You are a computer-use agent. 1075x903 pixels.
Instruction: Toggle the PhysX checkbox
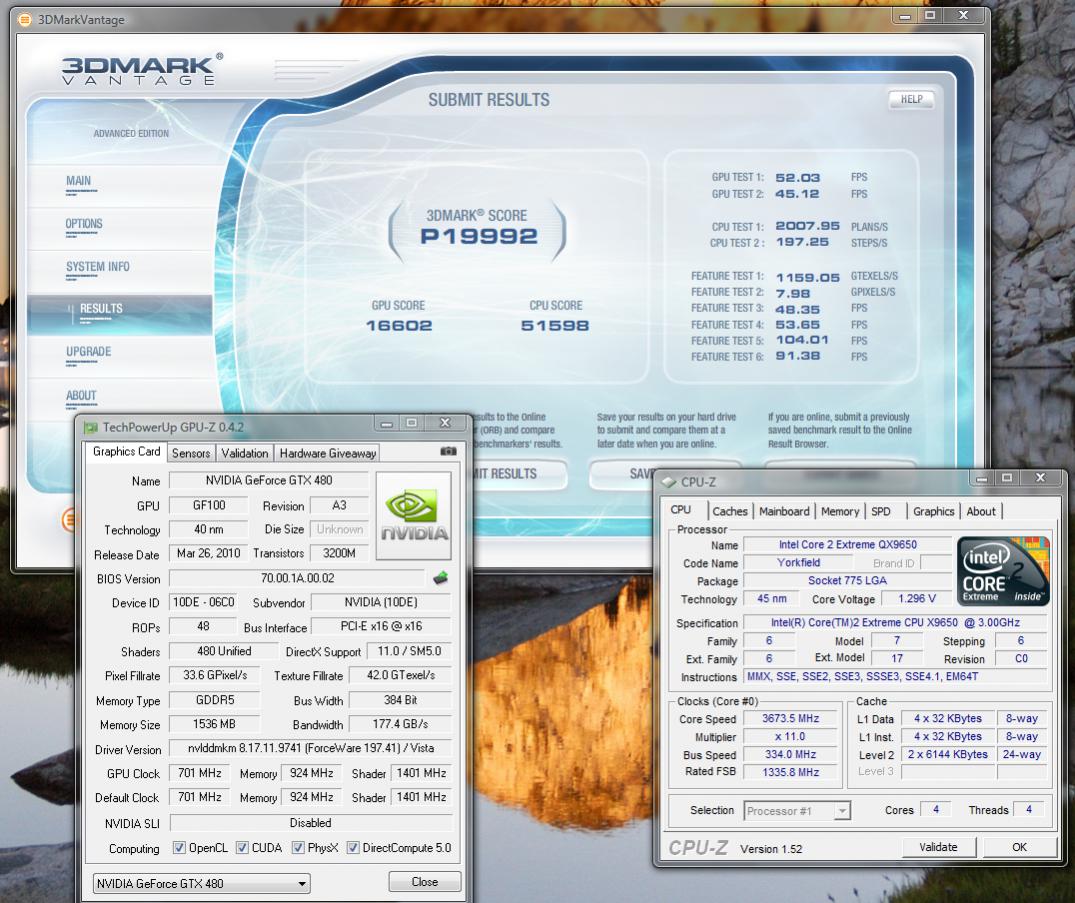298,847
